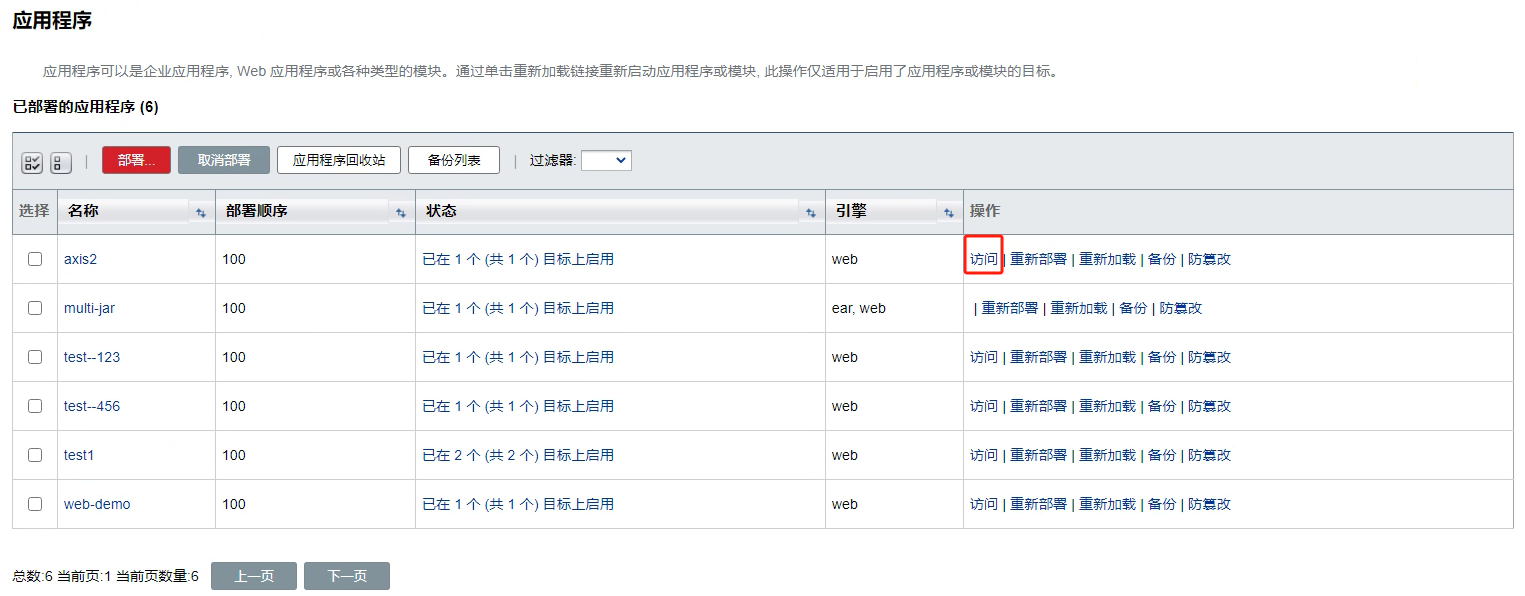Sort by 部署顺序 column sort icon

pos(401,213)
